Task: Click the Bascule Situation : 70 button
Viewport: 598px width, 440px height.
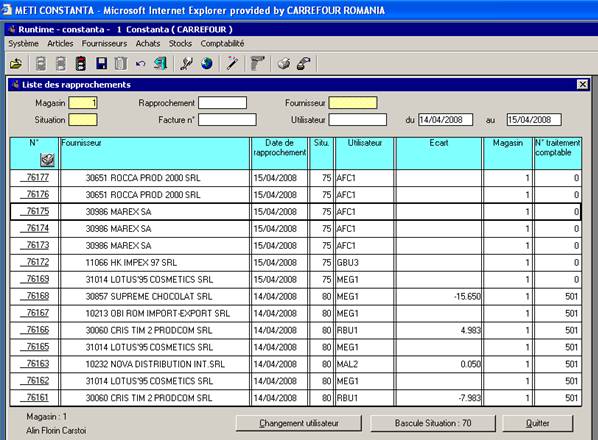Action: [x=433, y=423]
